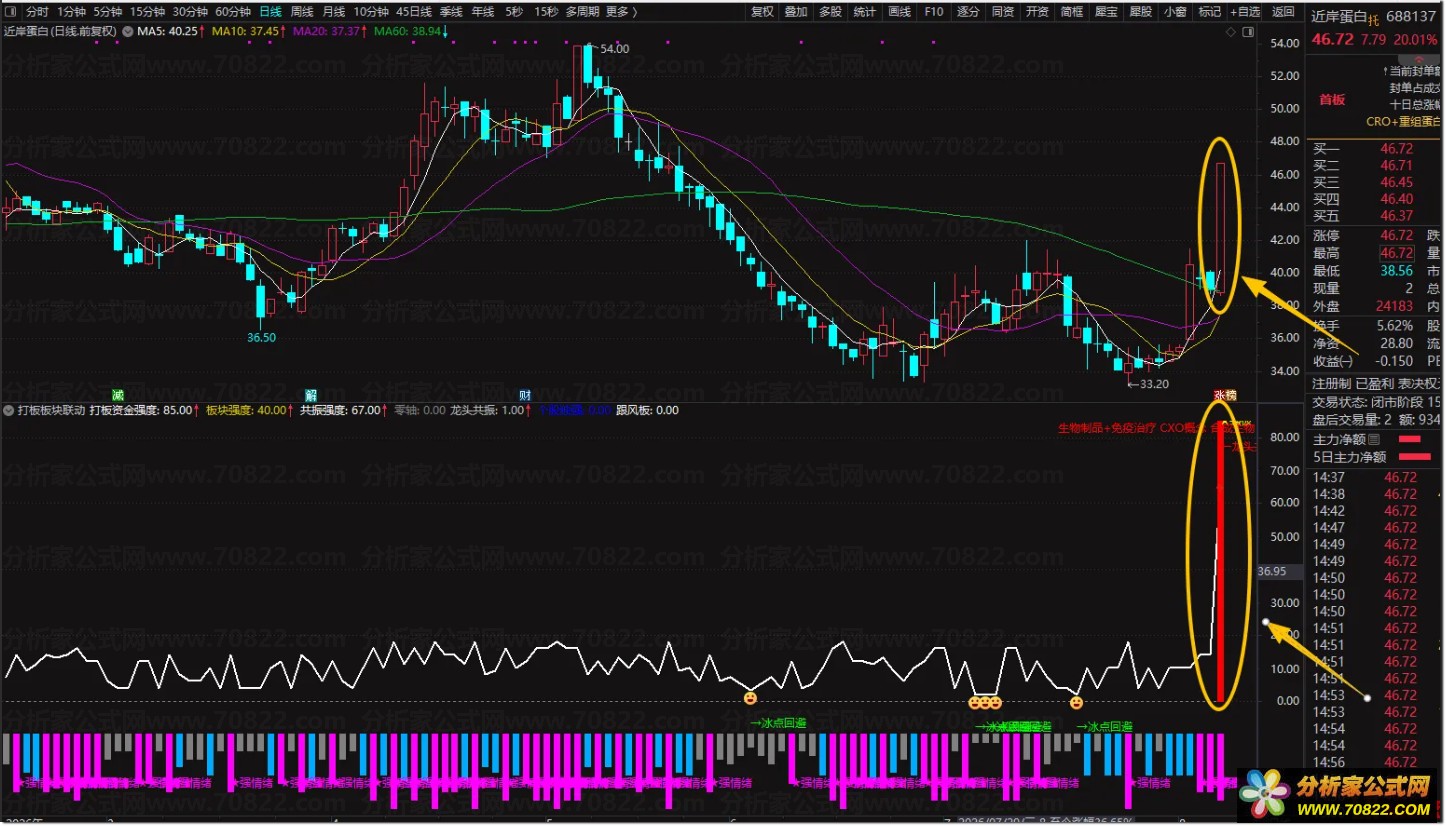The image size is (1447, 826).
Task: Click the 财 financial marker icon
Action: [x=524, y=394]
